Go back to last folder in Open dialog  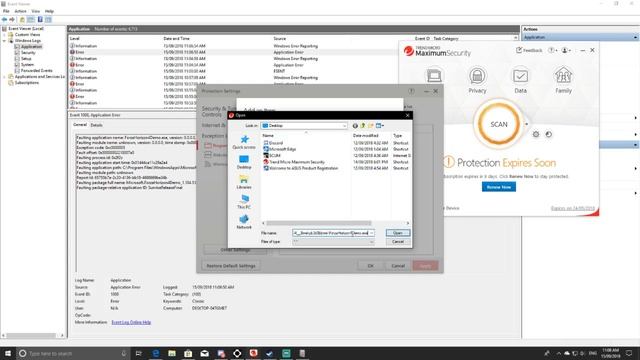click(355, 126)
